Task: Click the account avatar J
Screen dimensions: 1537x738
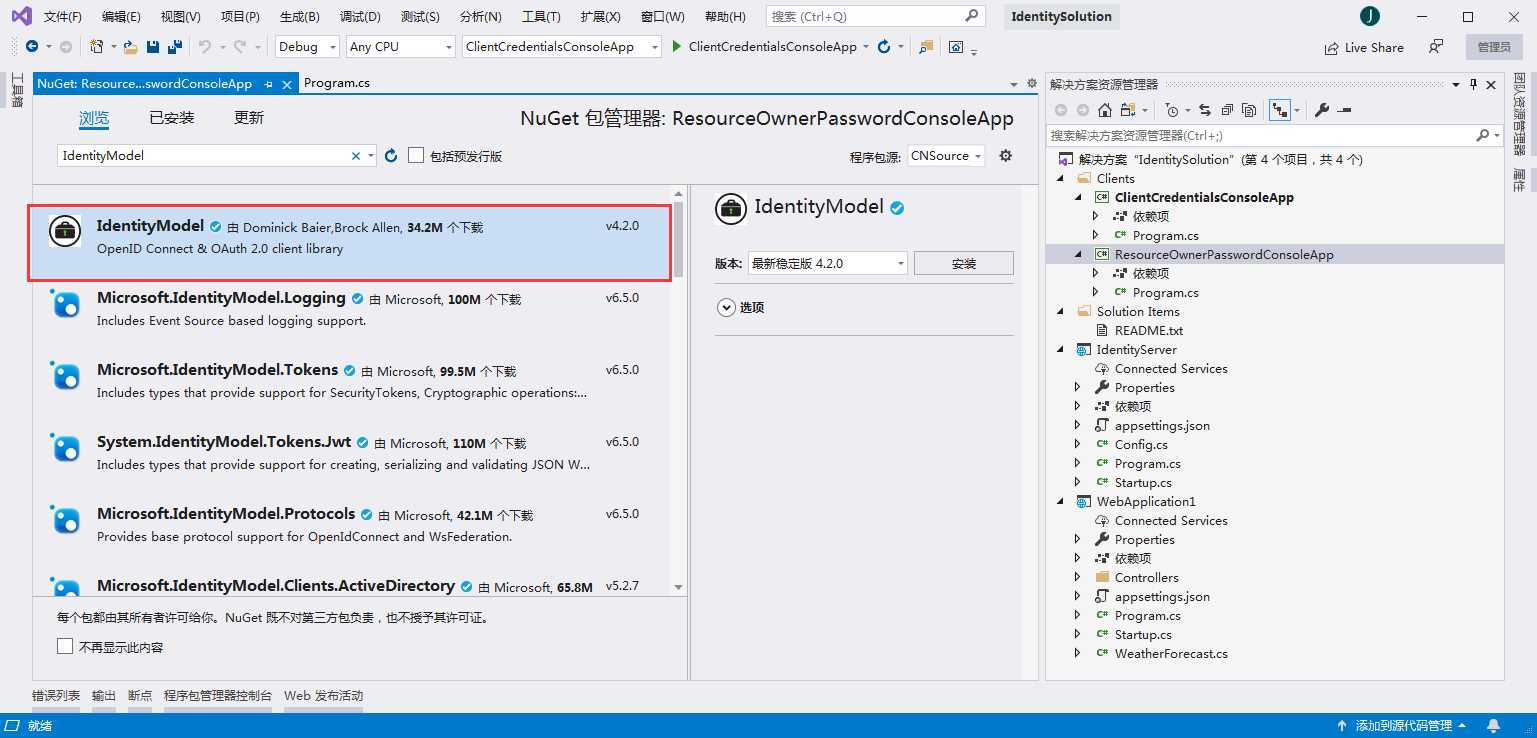Action: click(x=1370, y=16)
